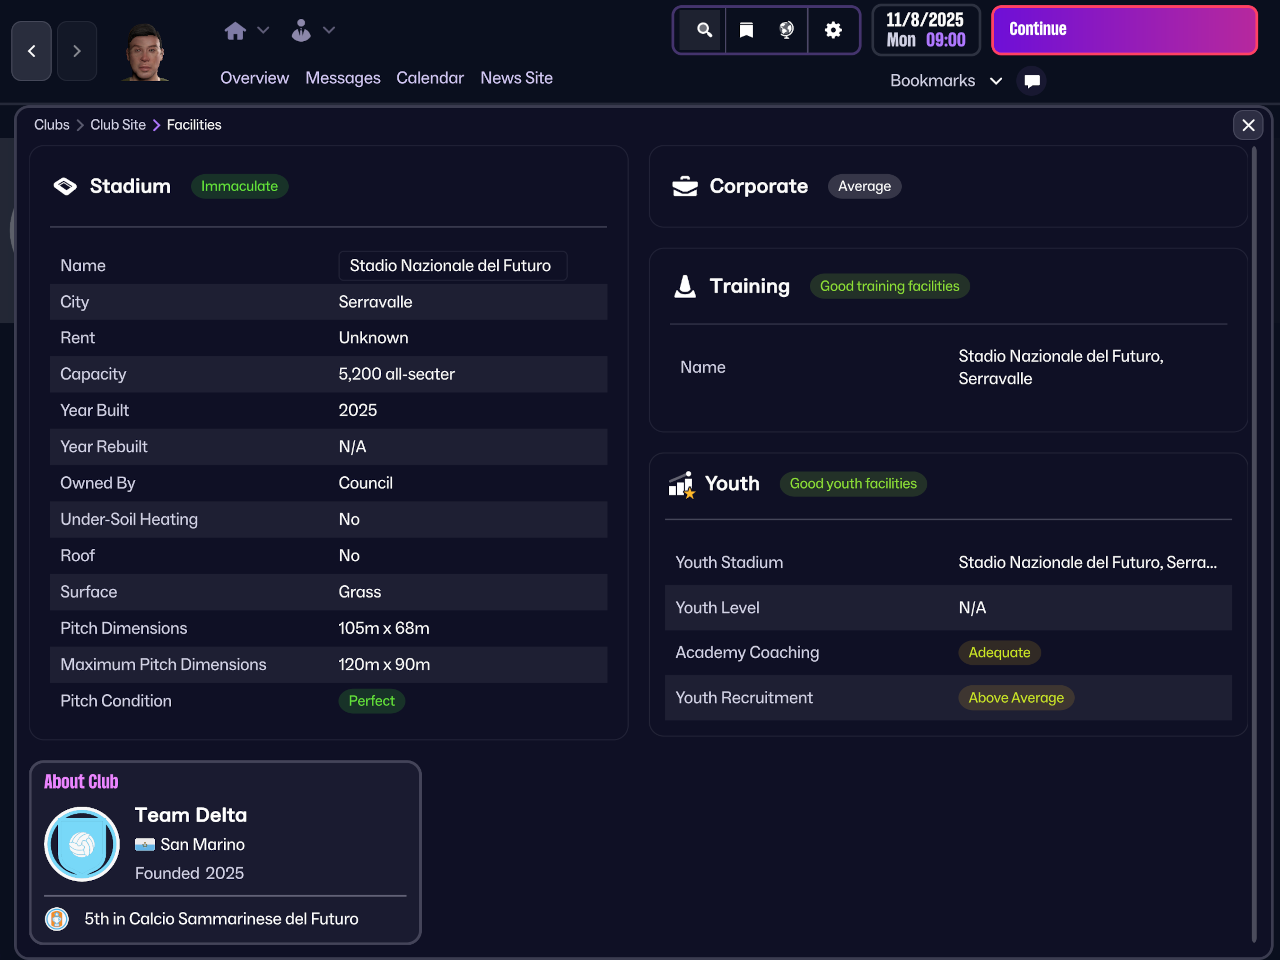Open the world globe icon
Viewport: 1280px width, 960px height.
787,30
